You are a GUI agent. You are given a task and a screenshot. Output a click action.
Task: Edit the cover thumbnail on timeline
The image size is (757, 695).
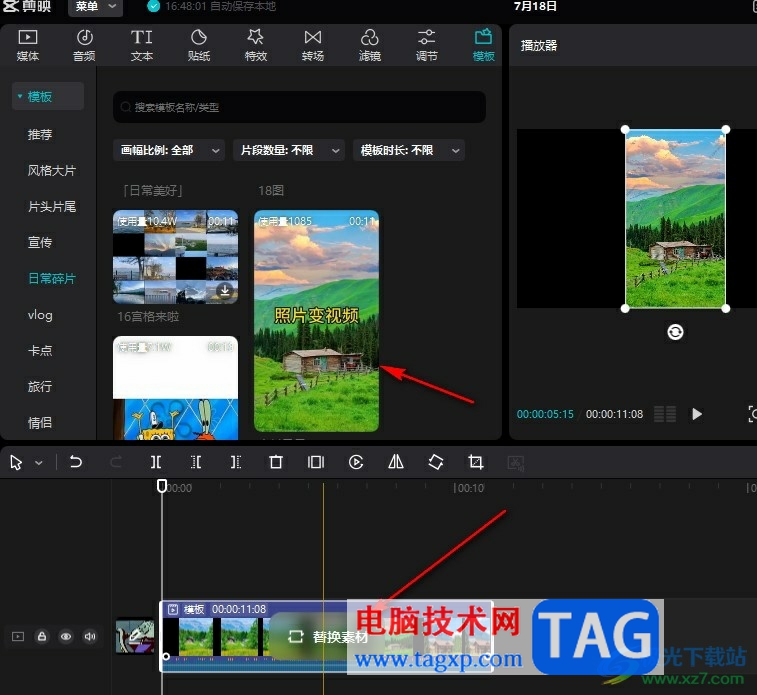tap(135, 637)
